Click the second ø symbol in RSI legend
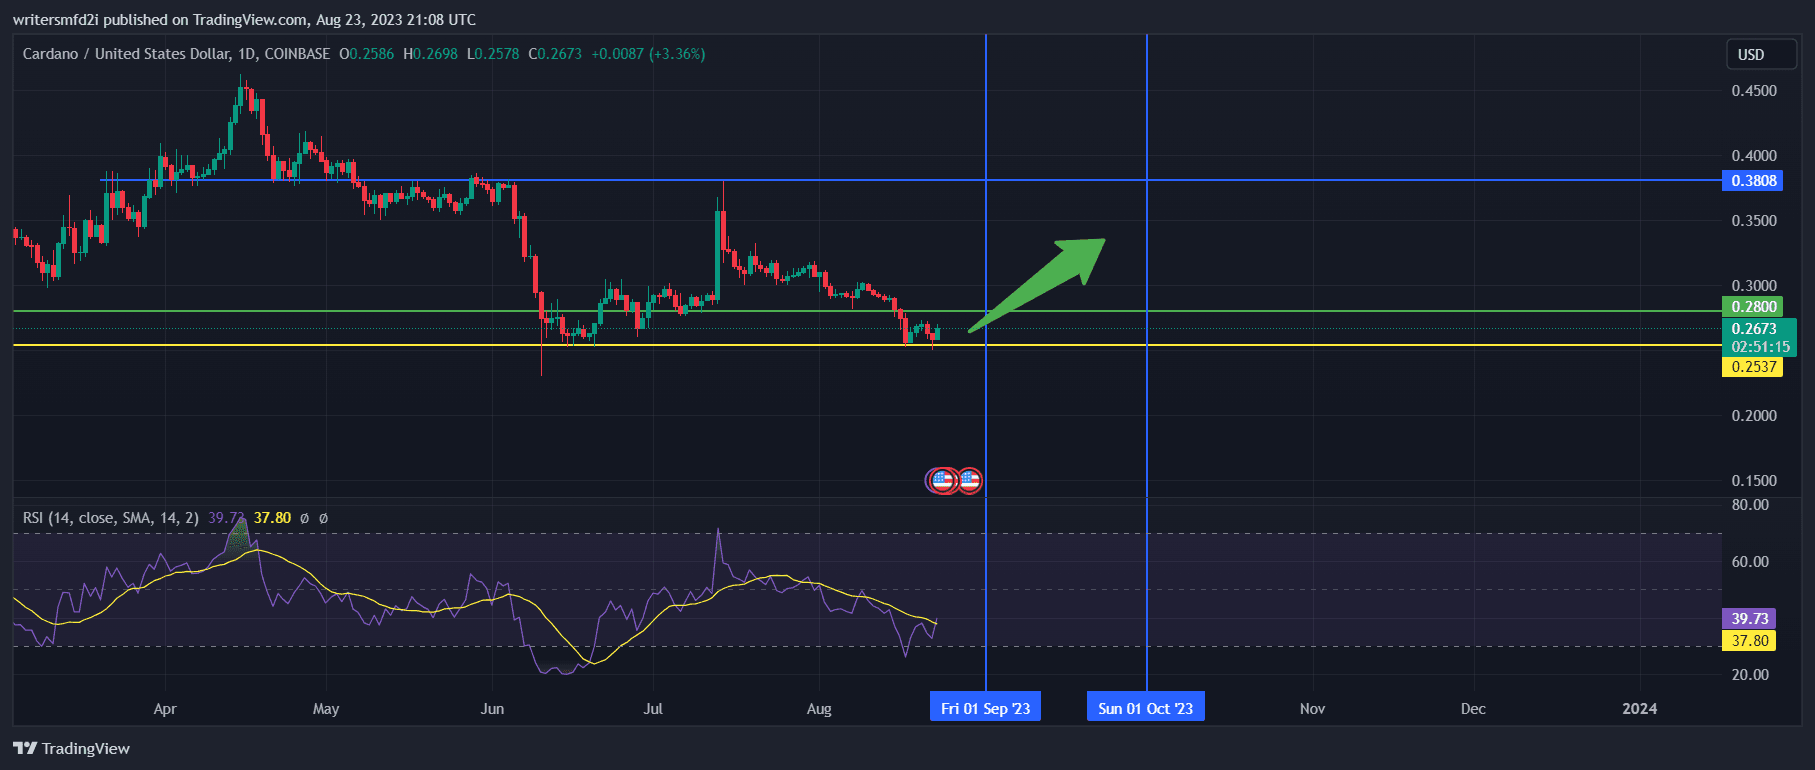 tap(323, 518)
